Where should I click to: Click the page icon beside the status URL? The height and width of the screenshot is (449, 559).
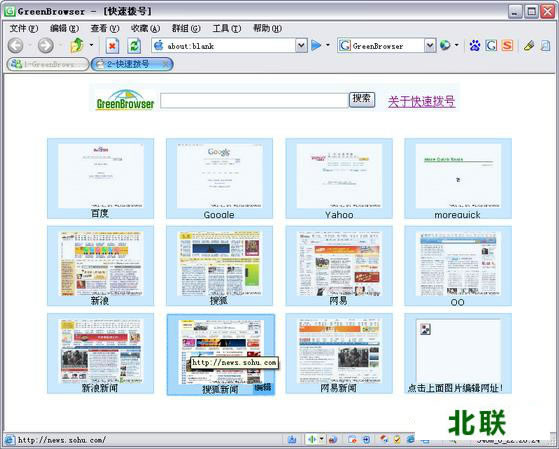click(x=9, y=440)
